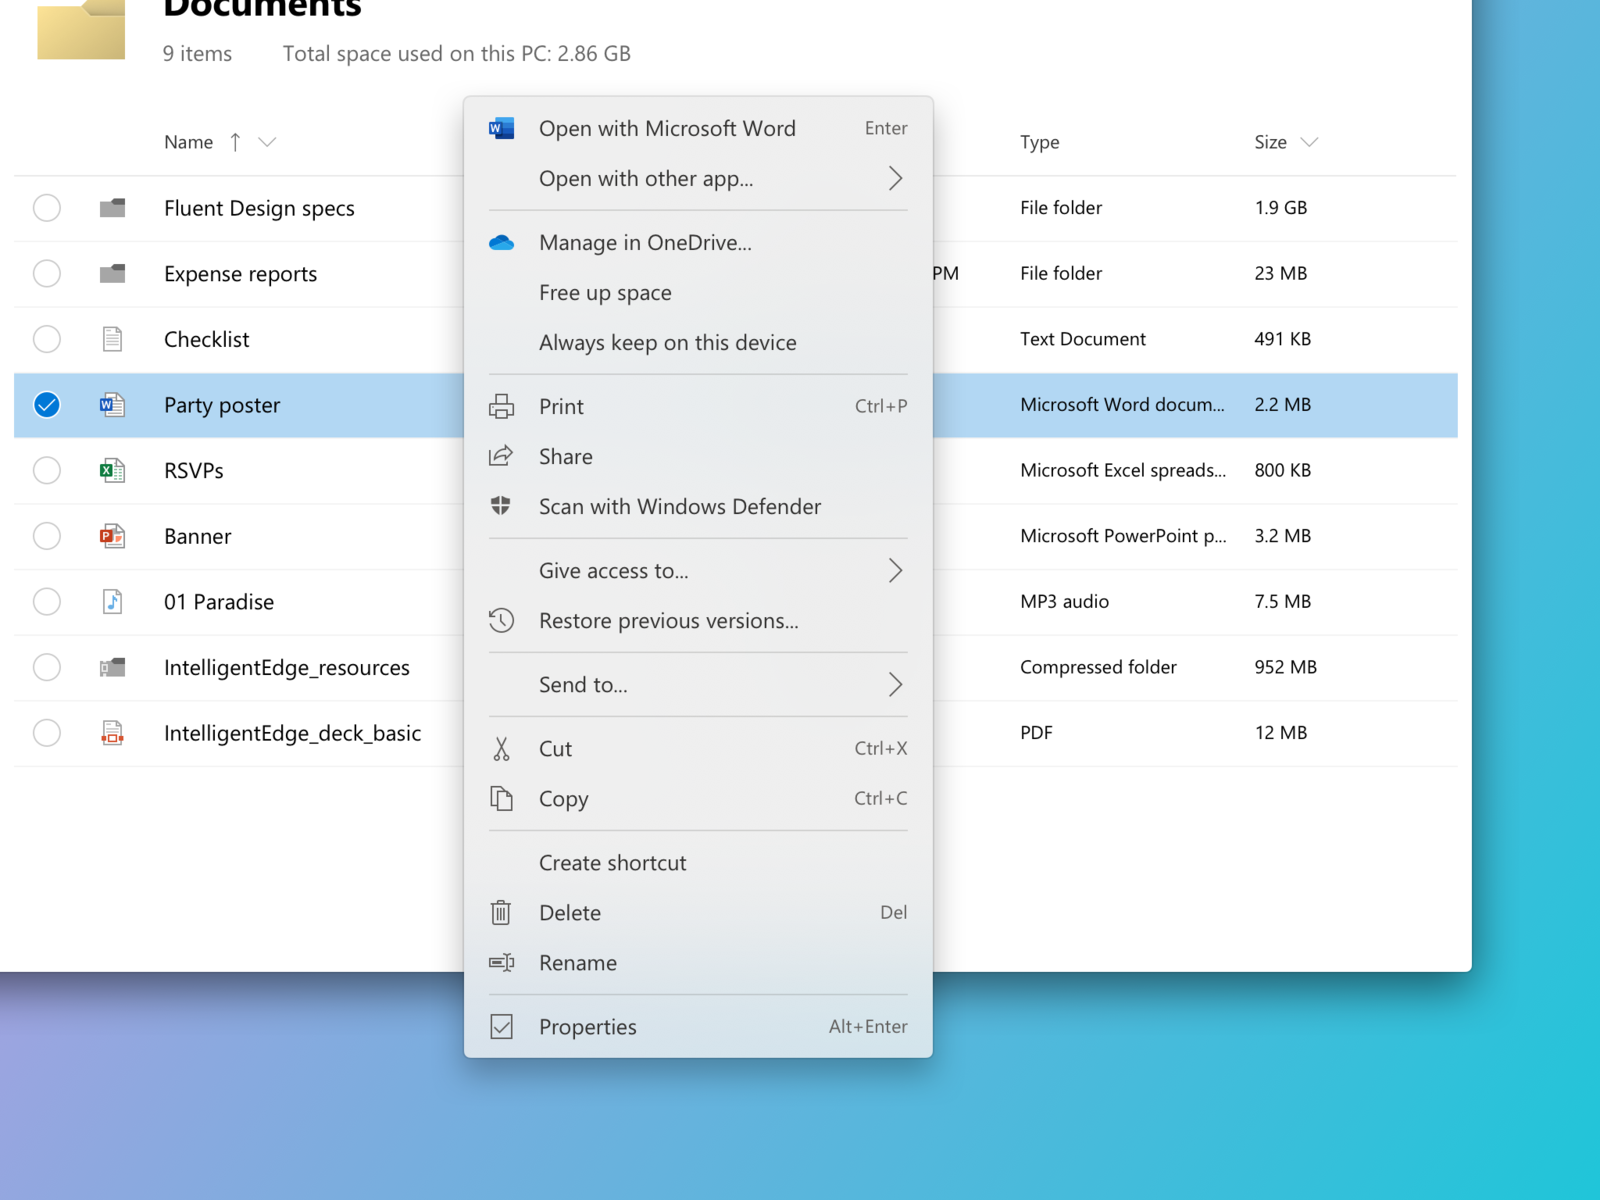Select Scan with Windows Defender
Screen dimensions: 1600x1200
point(679,506)
